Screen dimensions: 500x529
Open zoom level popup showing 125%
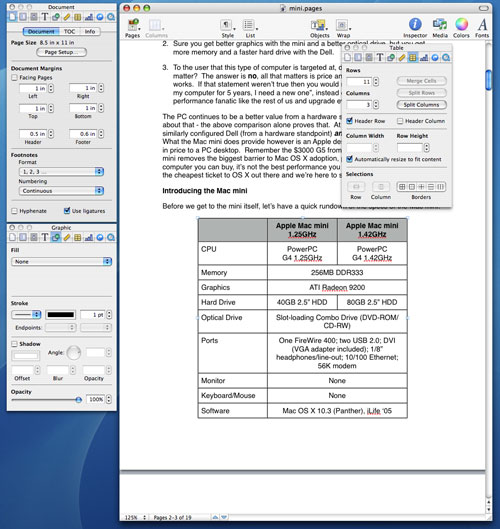[x=135, y=517]
